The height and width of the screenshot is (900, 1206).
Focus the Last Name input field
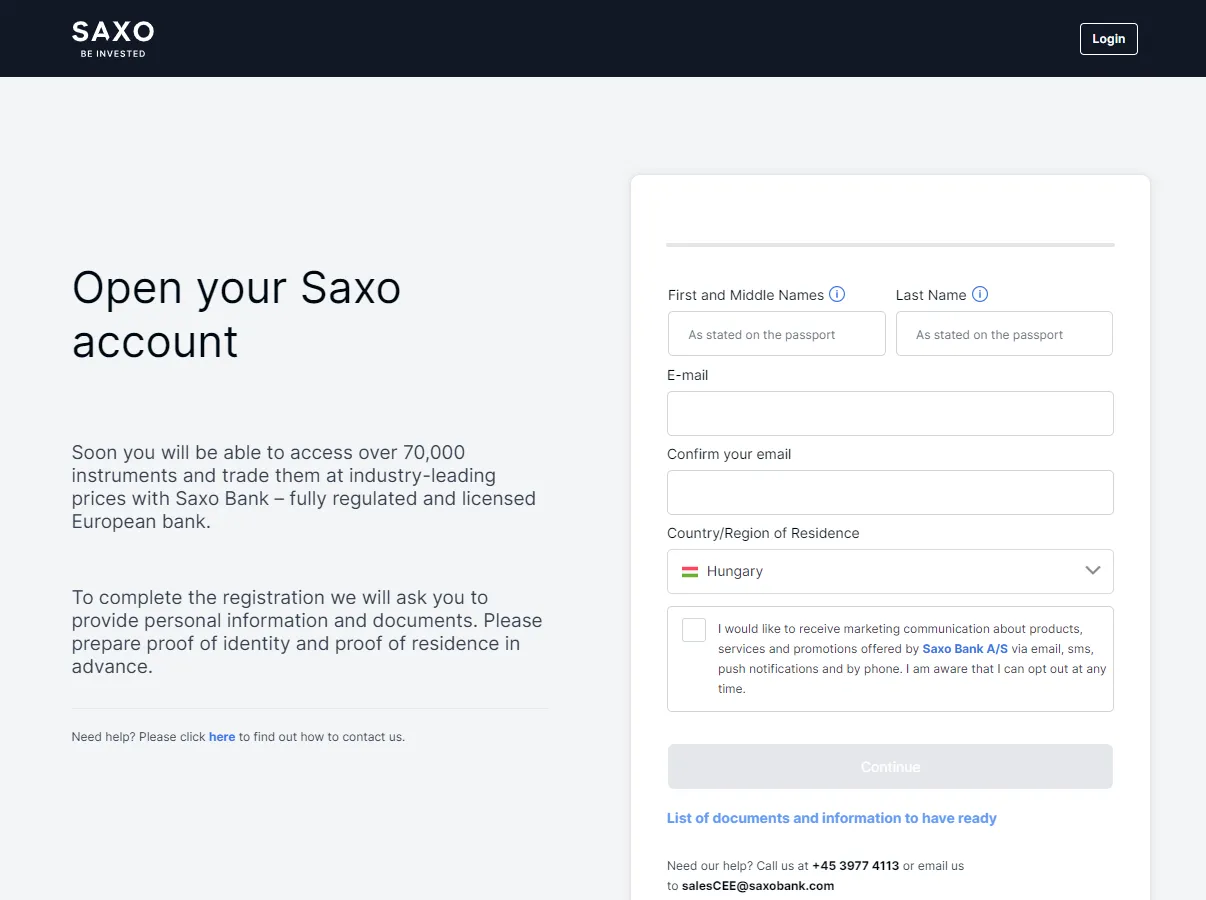1004,334
